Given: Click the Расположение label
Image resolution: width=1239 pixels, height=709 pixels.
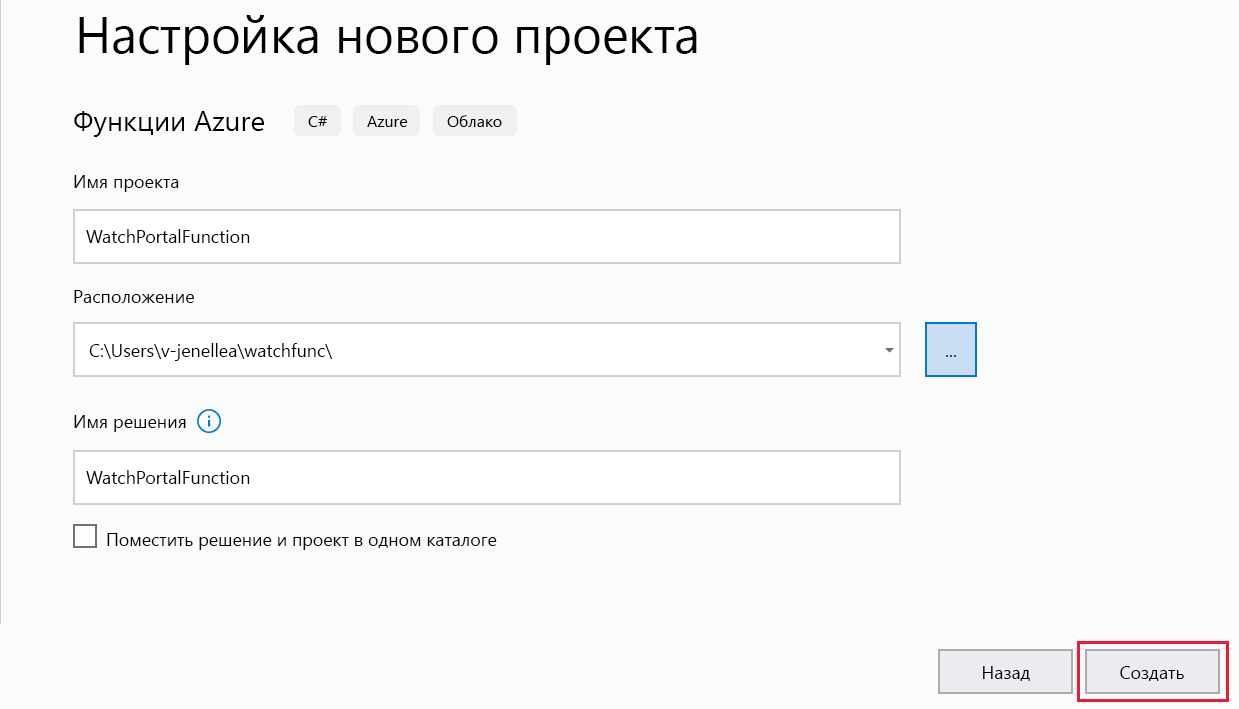Looking at the screenshot, I should coord(134,297).
